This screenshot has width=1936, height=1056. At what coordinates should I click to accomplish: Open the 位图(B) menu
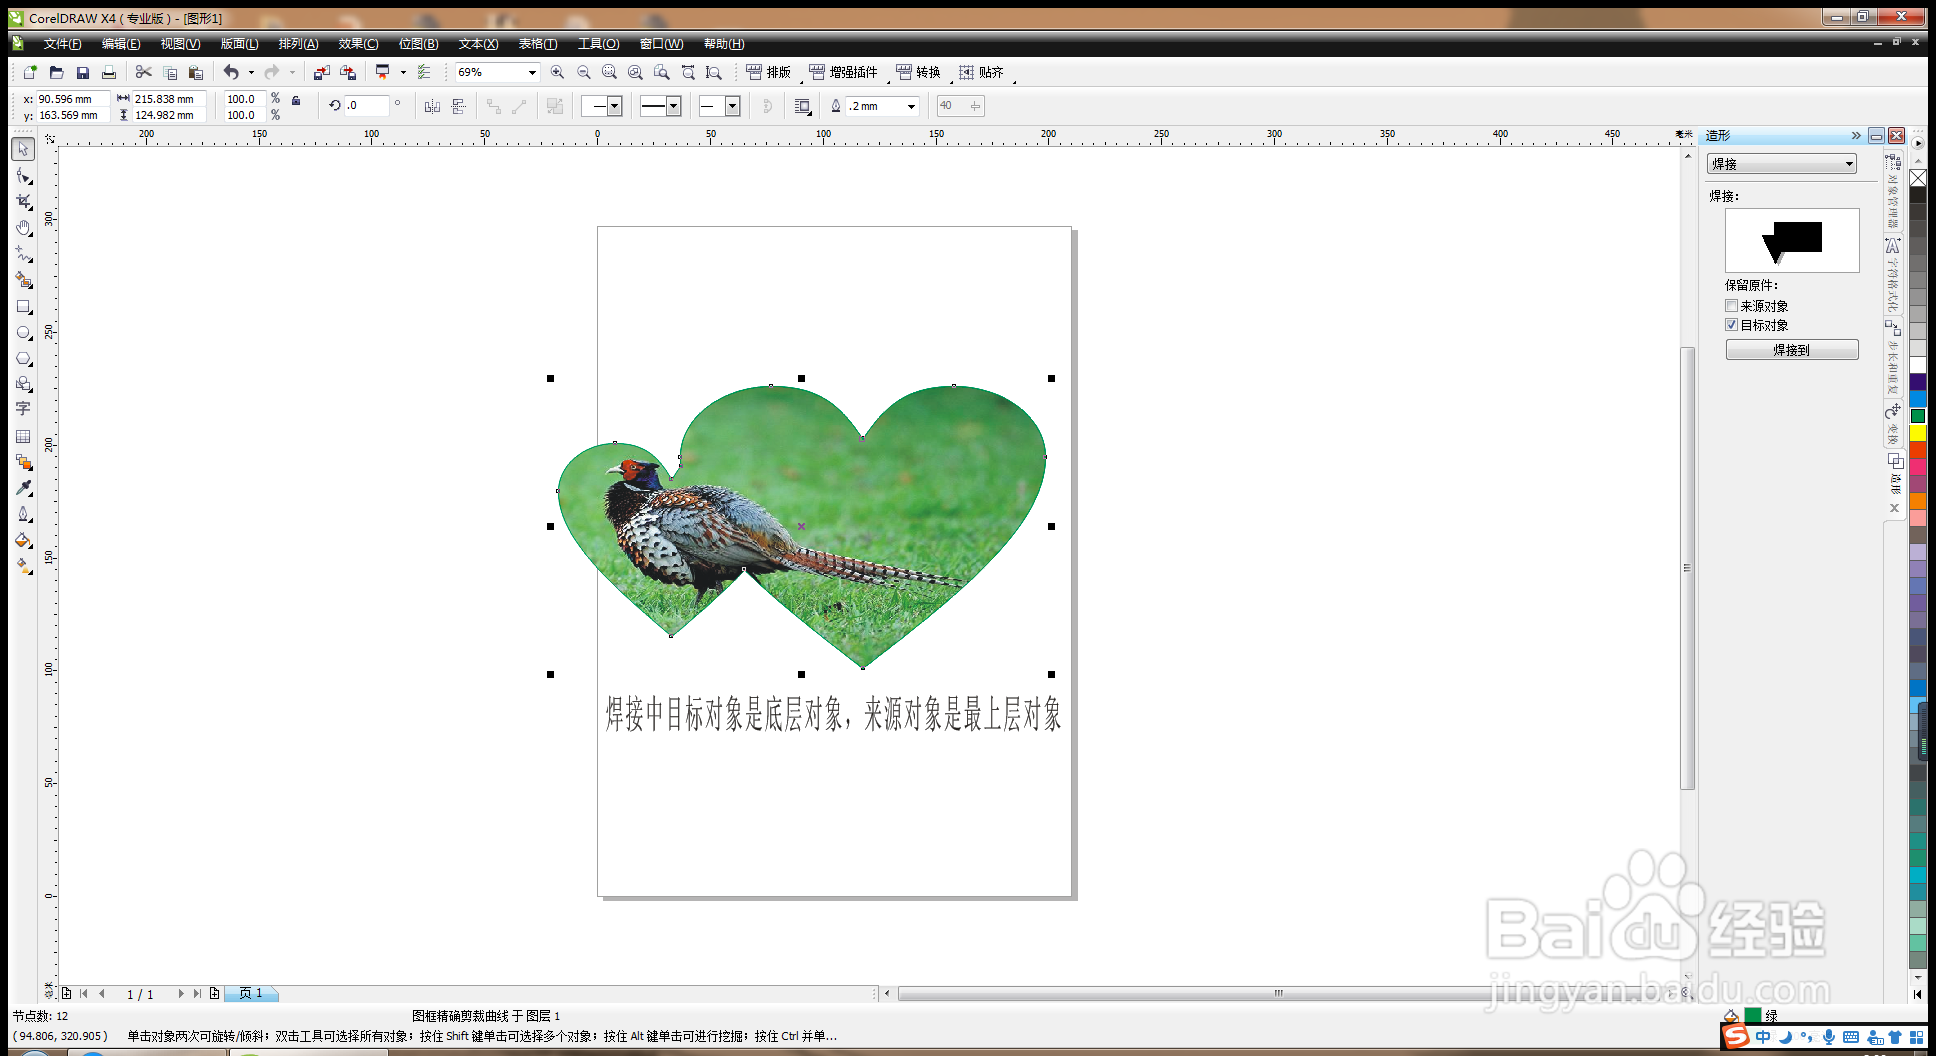(x=418, y=44)
